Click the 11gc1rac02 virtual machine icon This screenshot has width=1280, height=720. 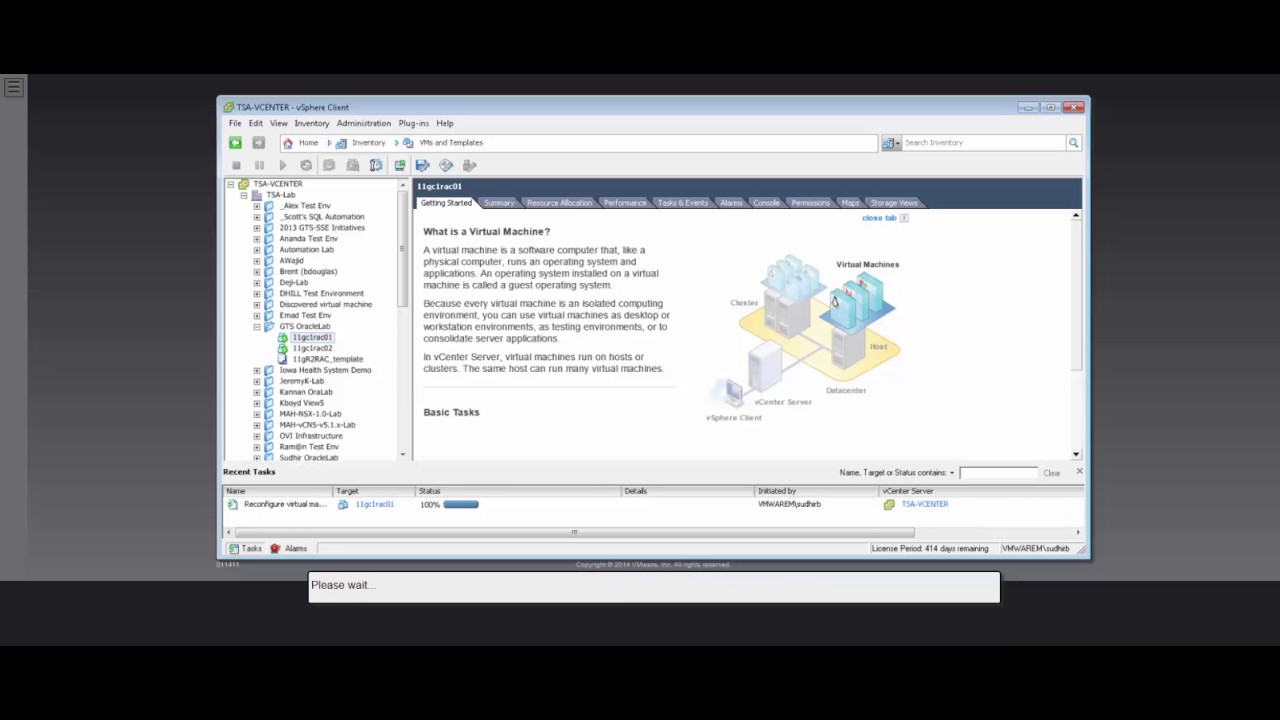(283, 348)
